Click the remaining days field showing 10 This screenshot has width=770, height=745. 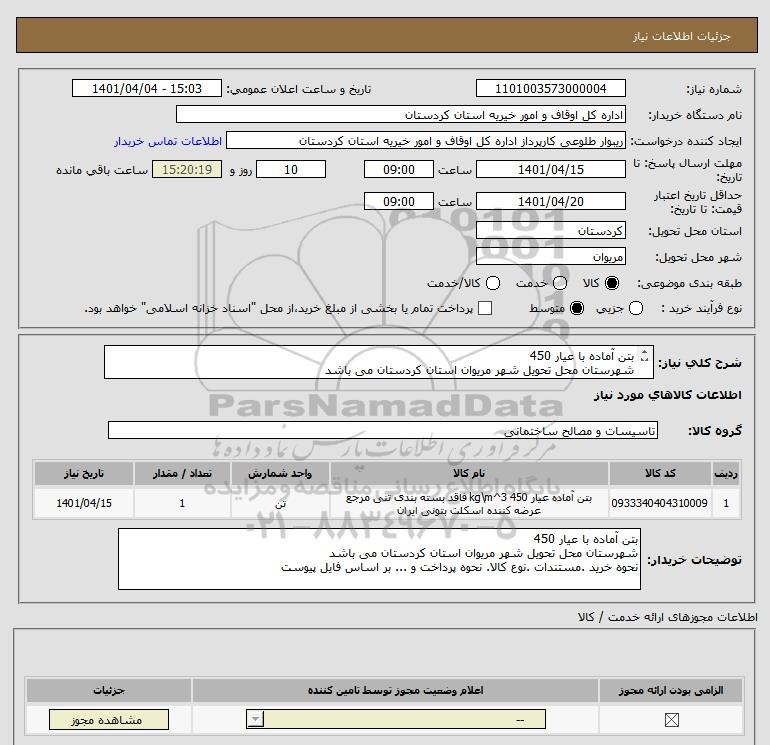point(291,169)
